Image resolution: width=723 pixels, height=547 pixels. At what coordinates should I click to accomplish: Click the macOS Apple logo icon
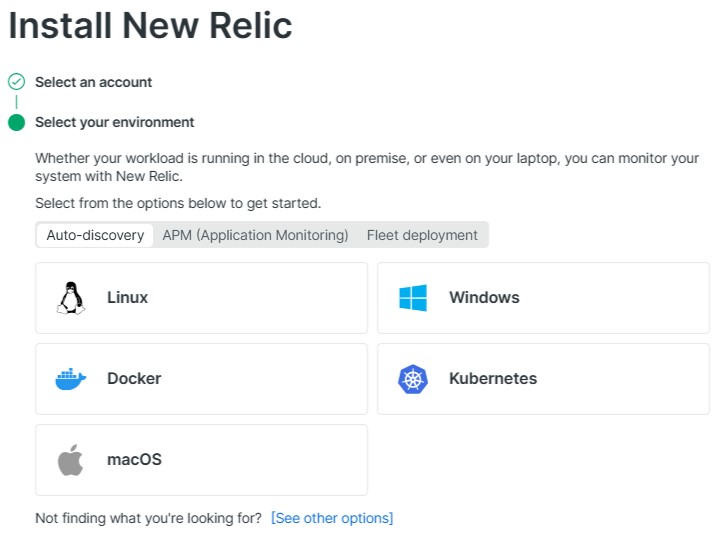[x=70, y=460]
